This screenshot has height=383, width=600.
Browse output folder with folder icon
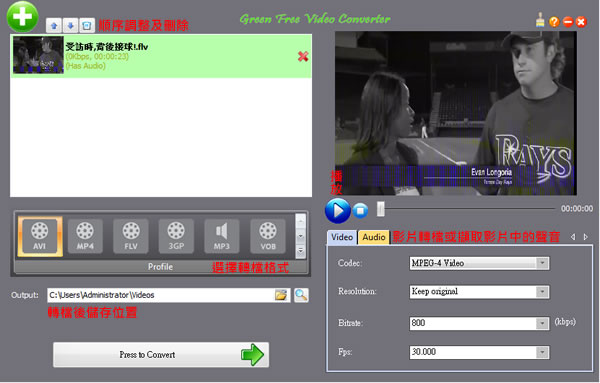pyautogui.click(x=281, y=295)
